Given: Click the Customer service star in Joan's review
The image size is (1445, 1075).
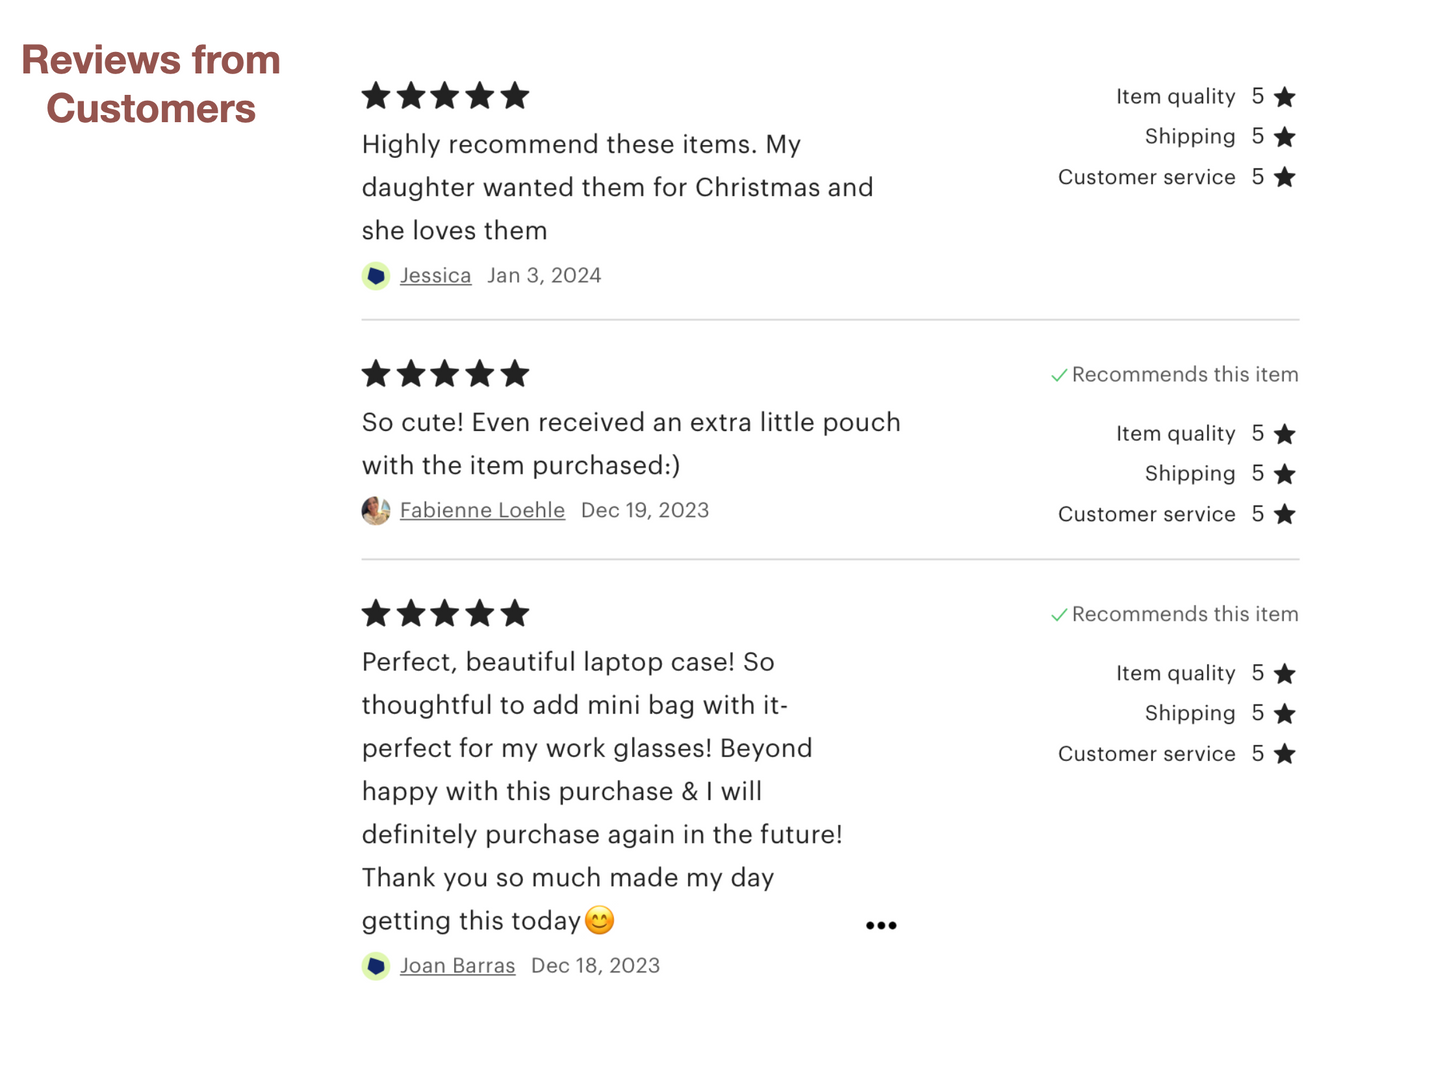Looking at the screenshot, I should [1285, 754].
